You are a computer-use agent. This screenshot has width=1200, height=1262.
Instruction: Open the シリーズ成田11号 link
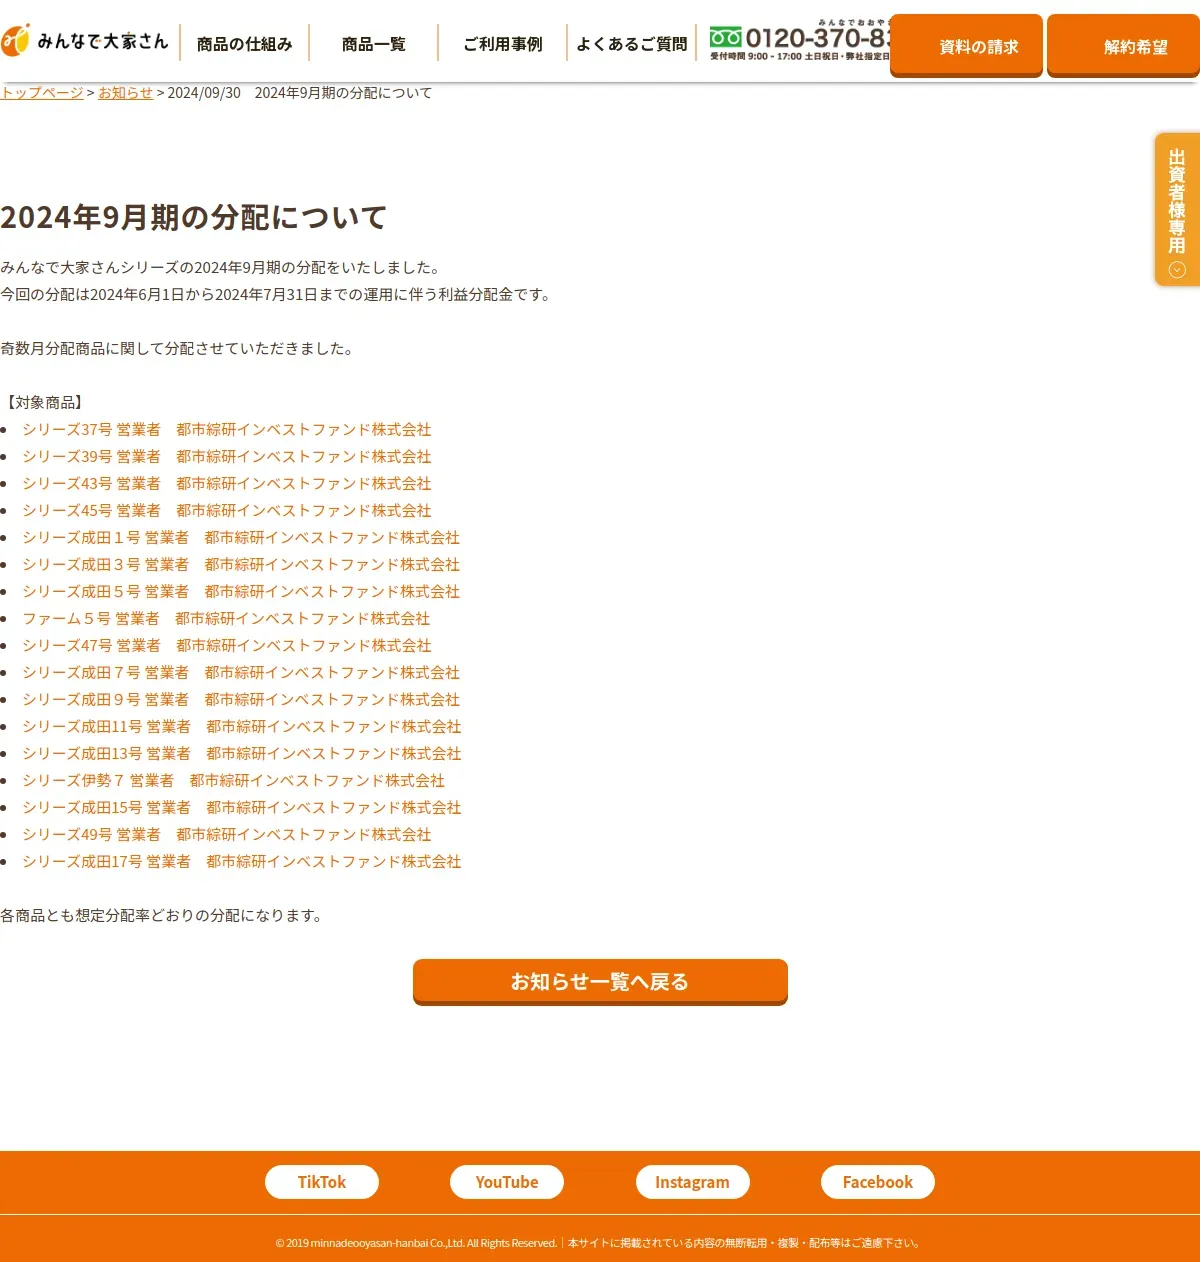pos(242,727)
